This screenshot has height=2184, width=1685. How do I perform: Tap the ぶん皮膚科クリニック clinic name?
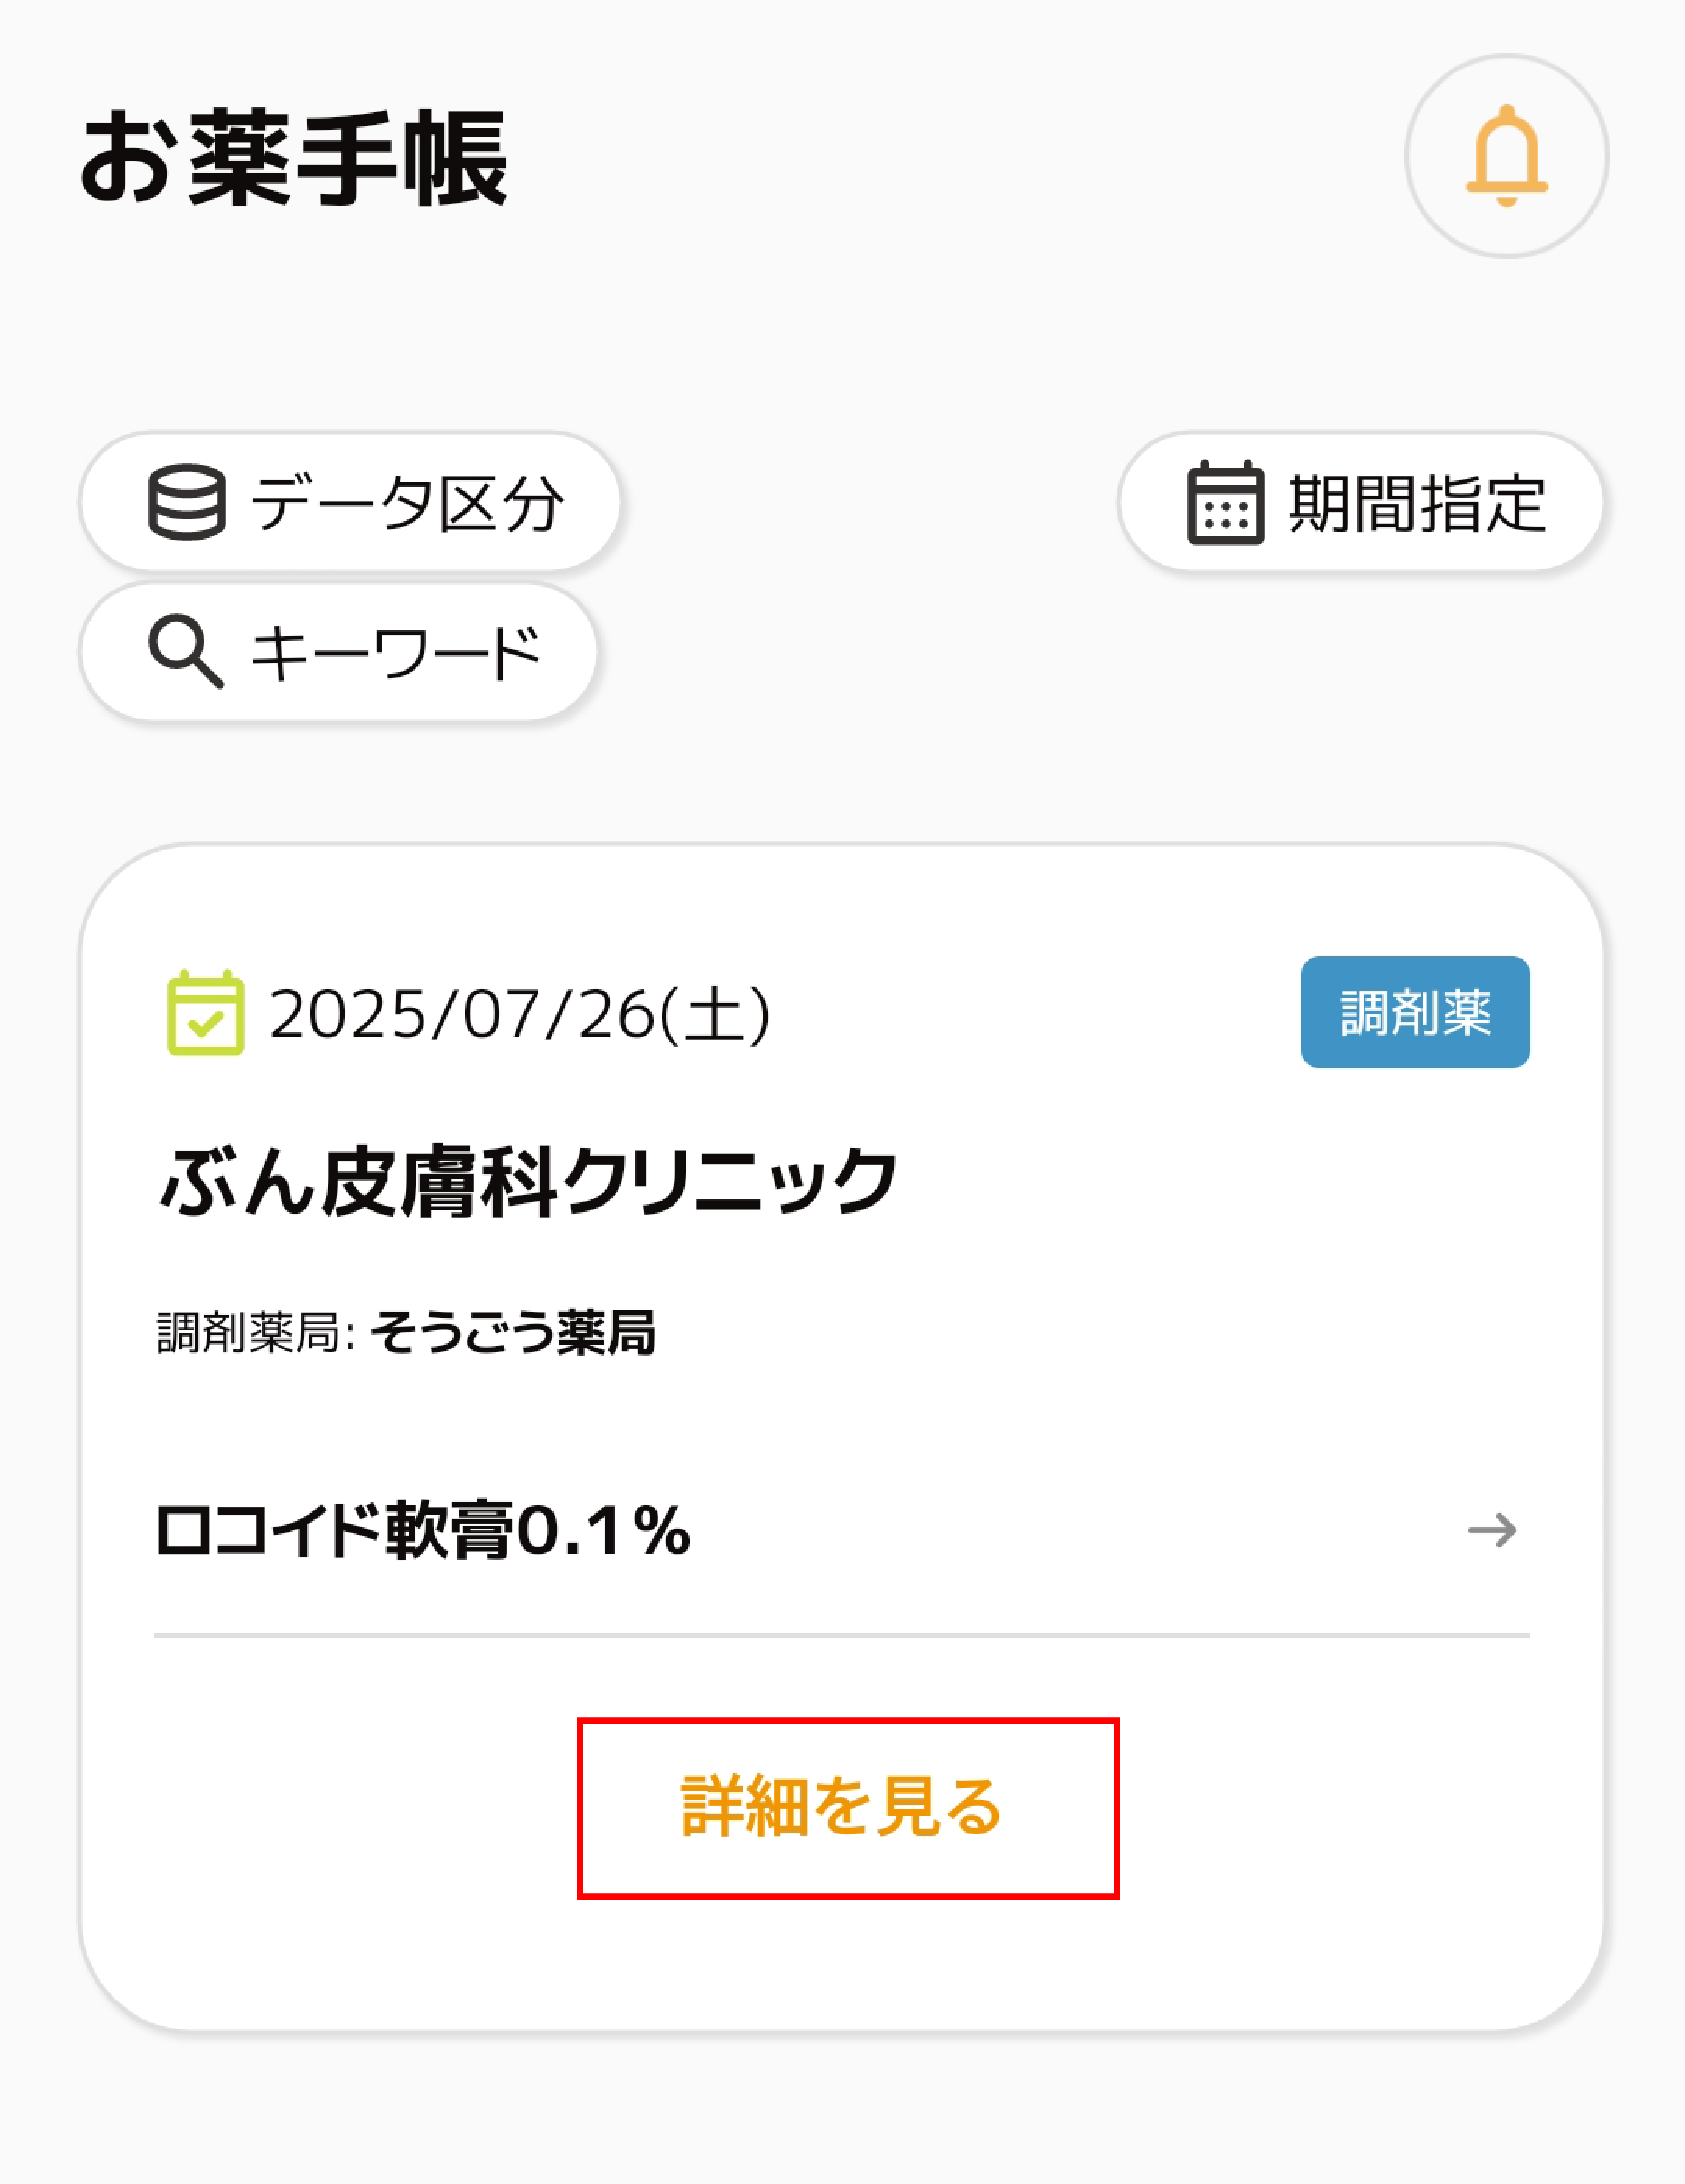528,1182
